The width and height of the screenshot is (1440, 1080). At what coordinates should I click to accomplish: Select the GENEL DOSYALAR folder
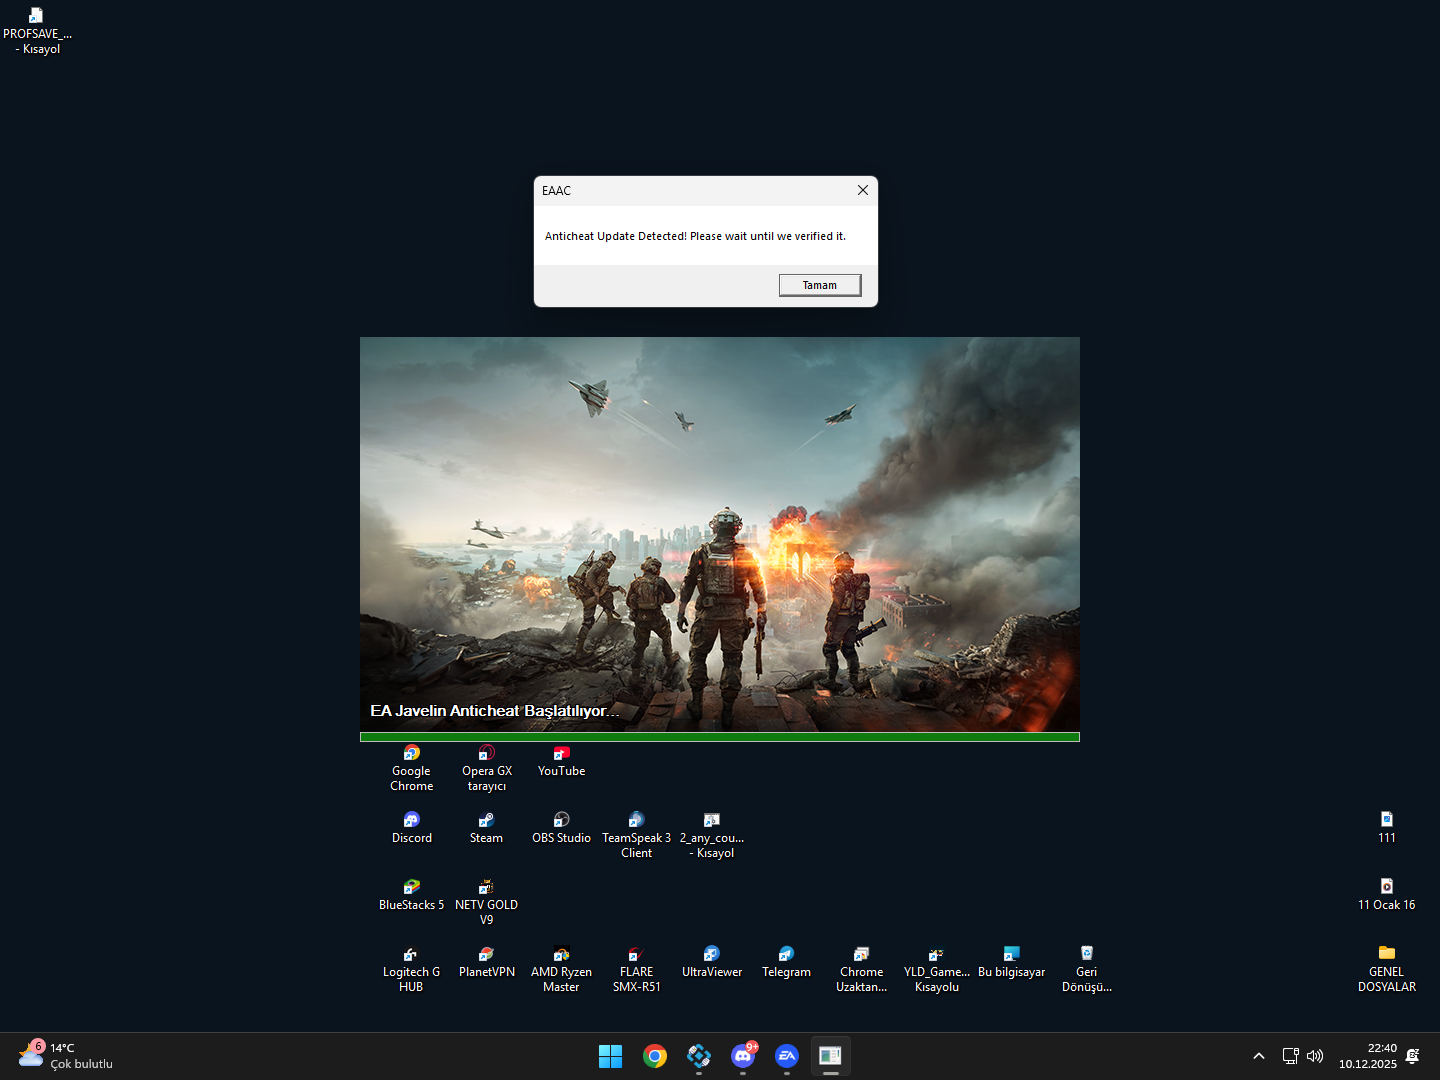coord(1386,969)
